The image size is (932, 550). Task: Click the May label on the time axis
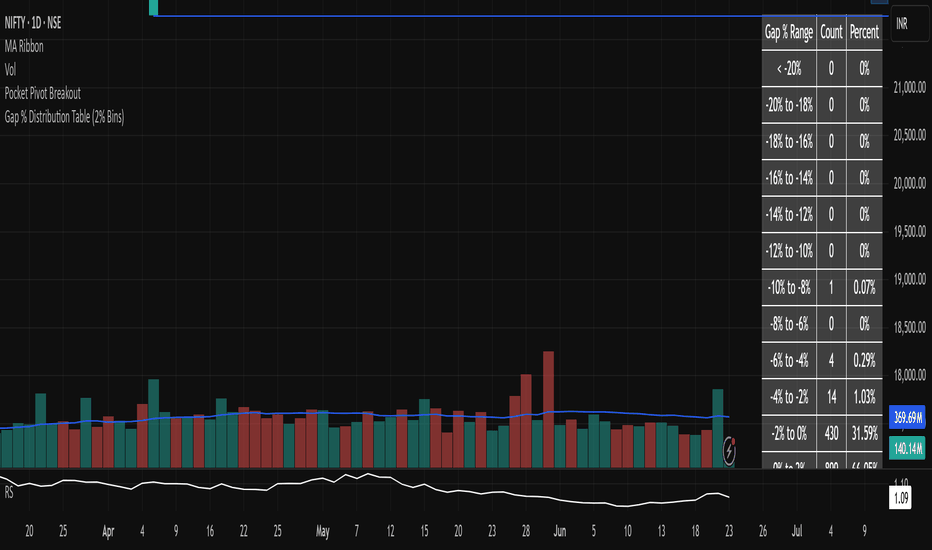pos(322,531)
